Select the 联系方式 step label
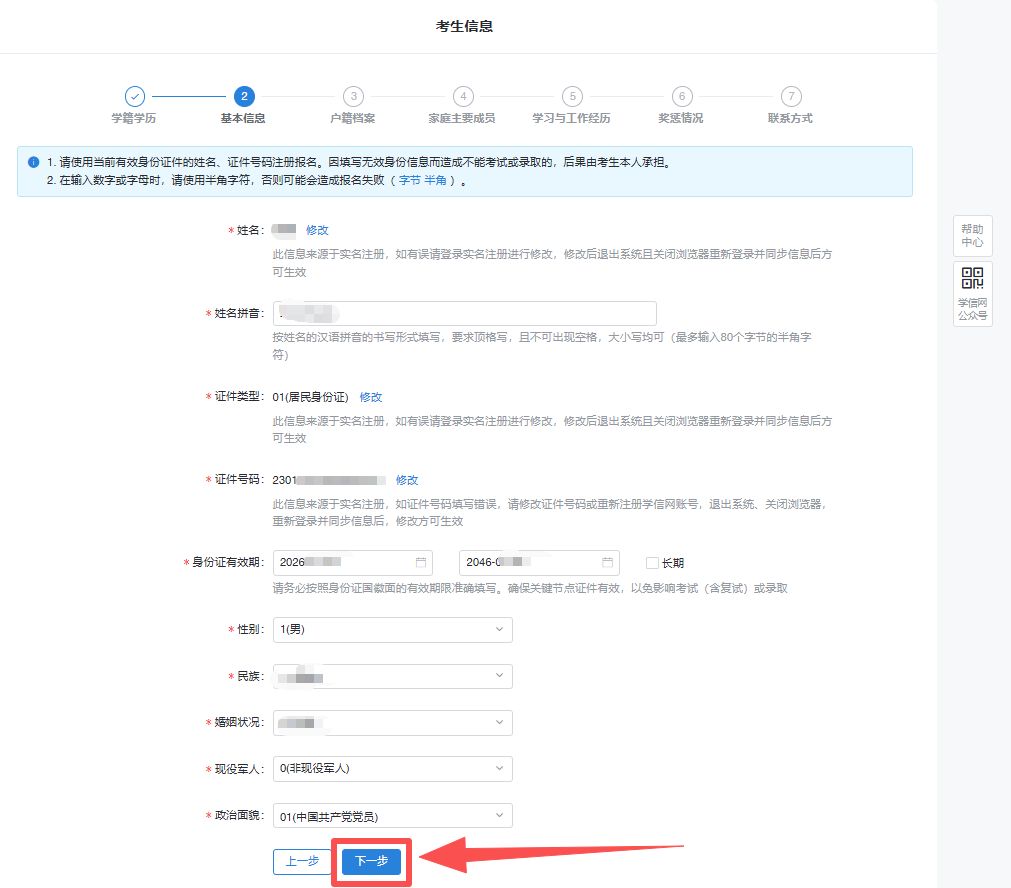 tap(790, 118)
